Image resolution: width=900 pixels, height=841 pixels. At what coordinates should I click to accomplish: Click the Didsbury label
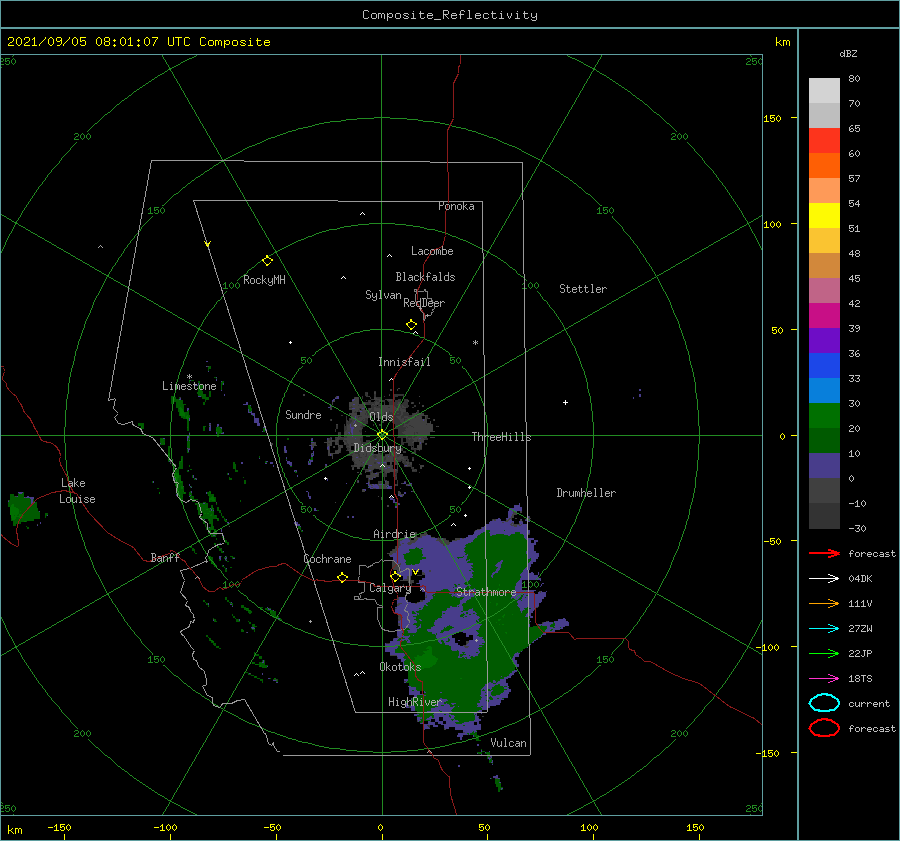pyautogui.click(x=377, y=448)
